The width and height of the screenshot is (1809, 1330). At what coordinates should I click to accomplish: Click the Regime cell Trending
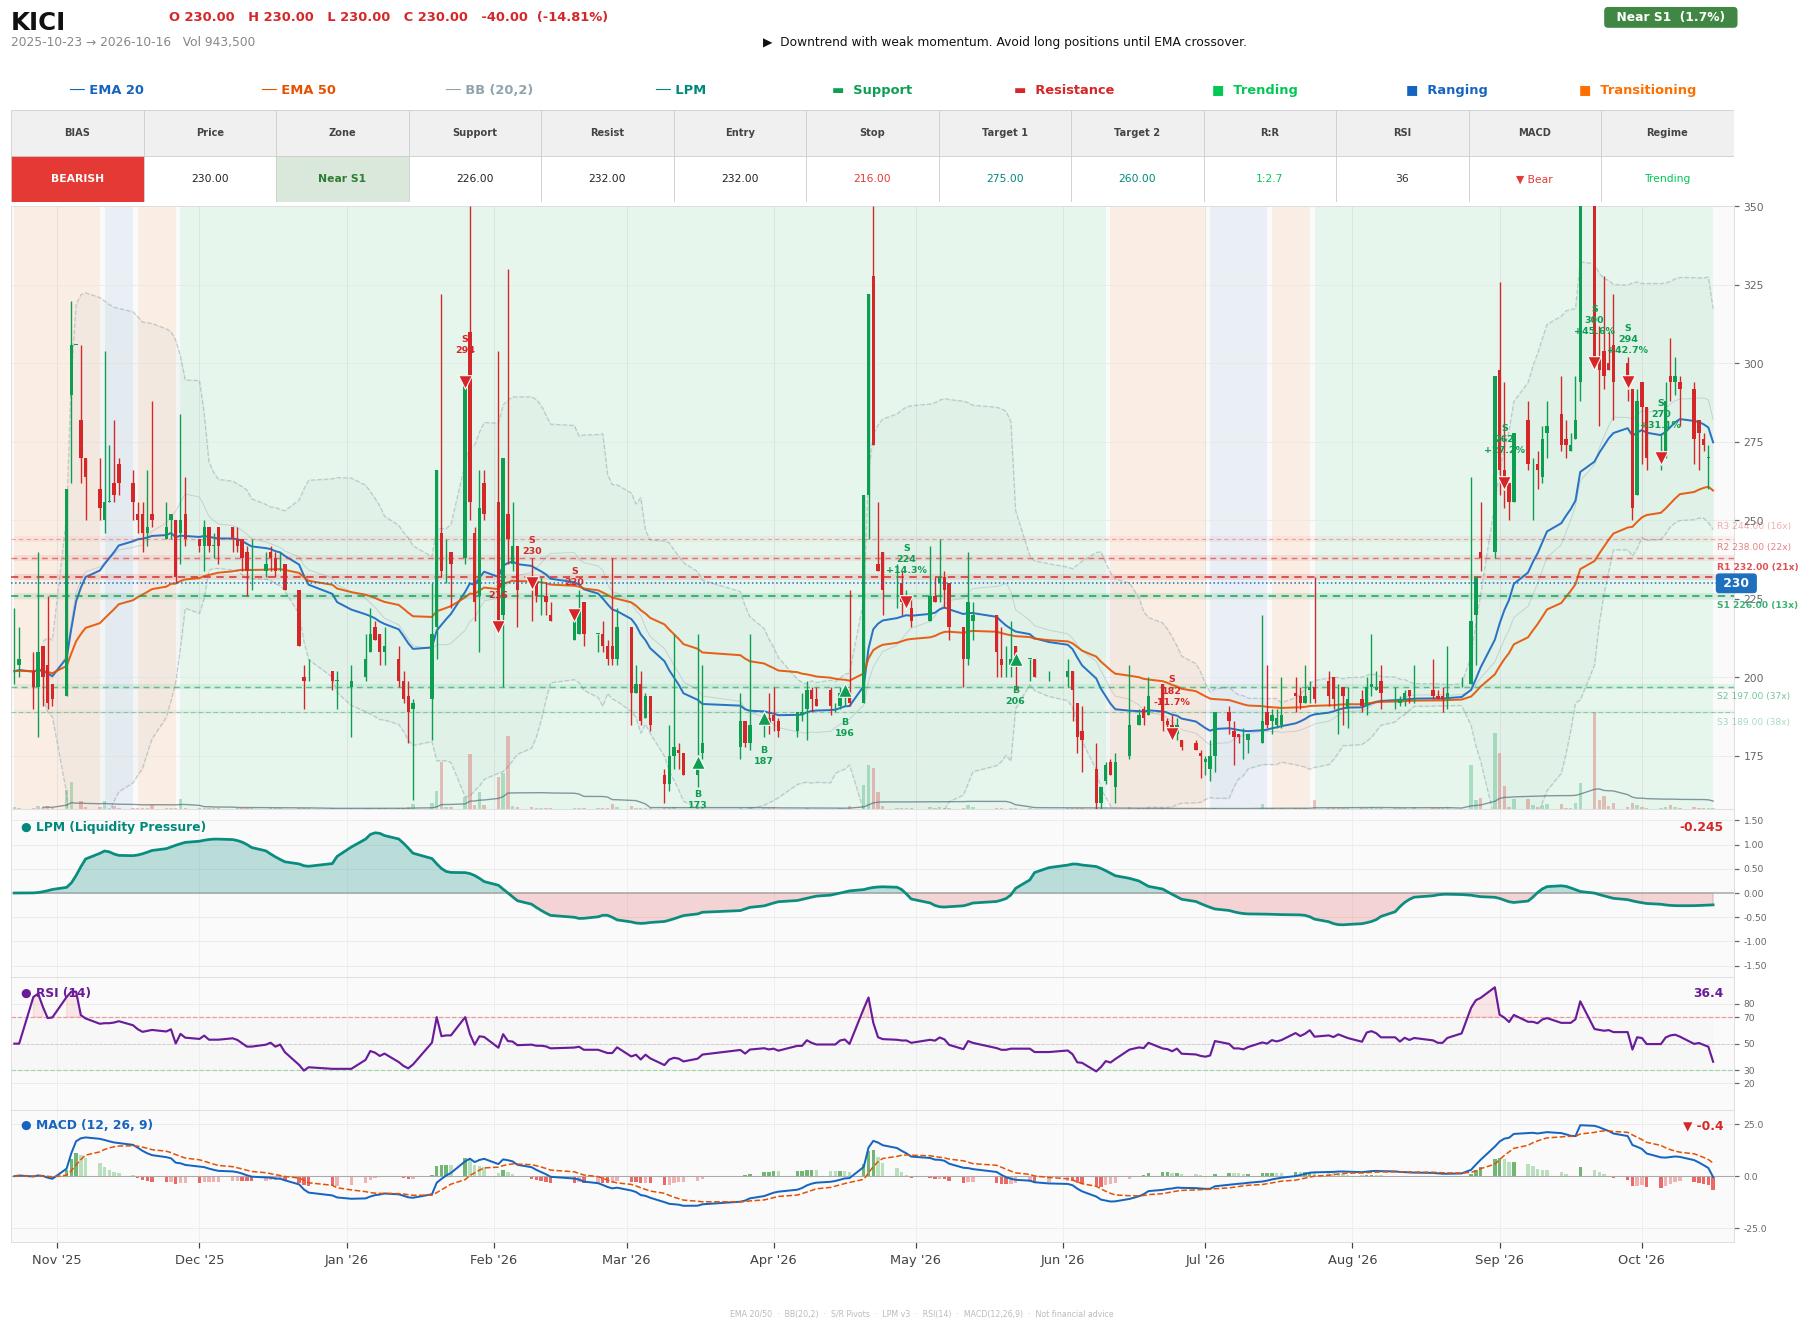pyautogui.click(x=1667, y=179)
